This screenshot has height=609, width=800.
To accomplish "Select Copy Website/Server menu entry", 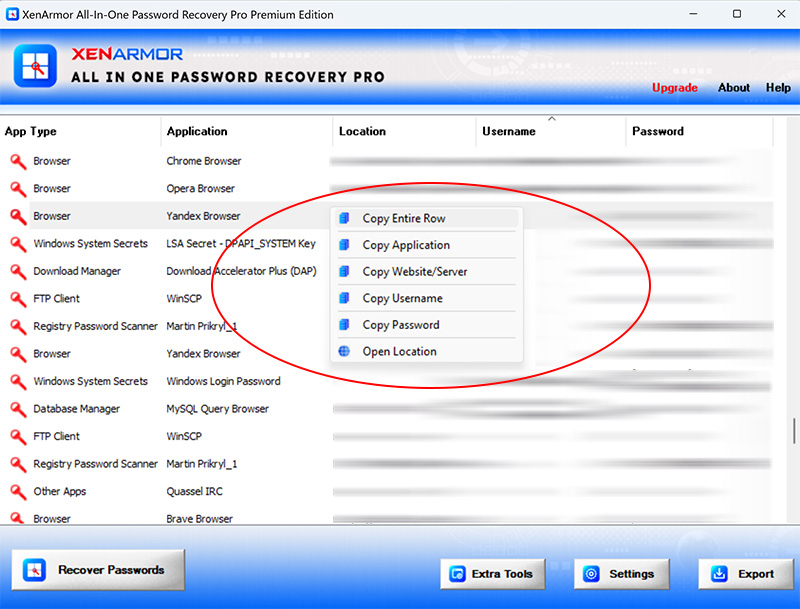I will tap(426, 271).
